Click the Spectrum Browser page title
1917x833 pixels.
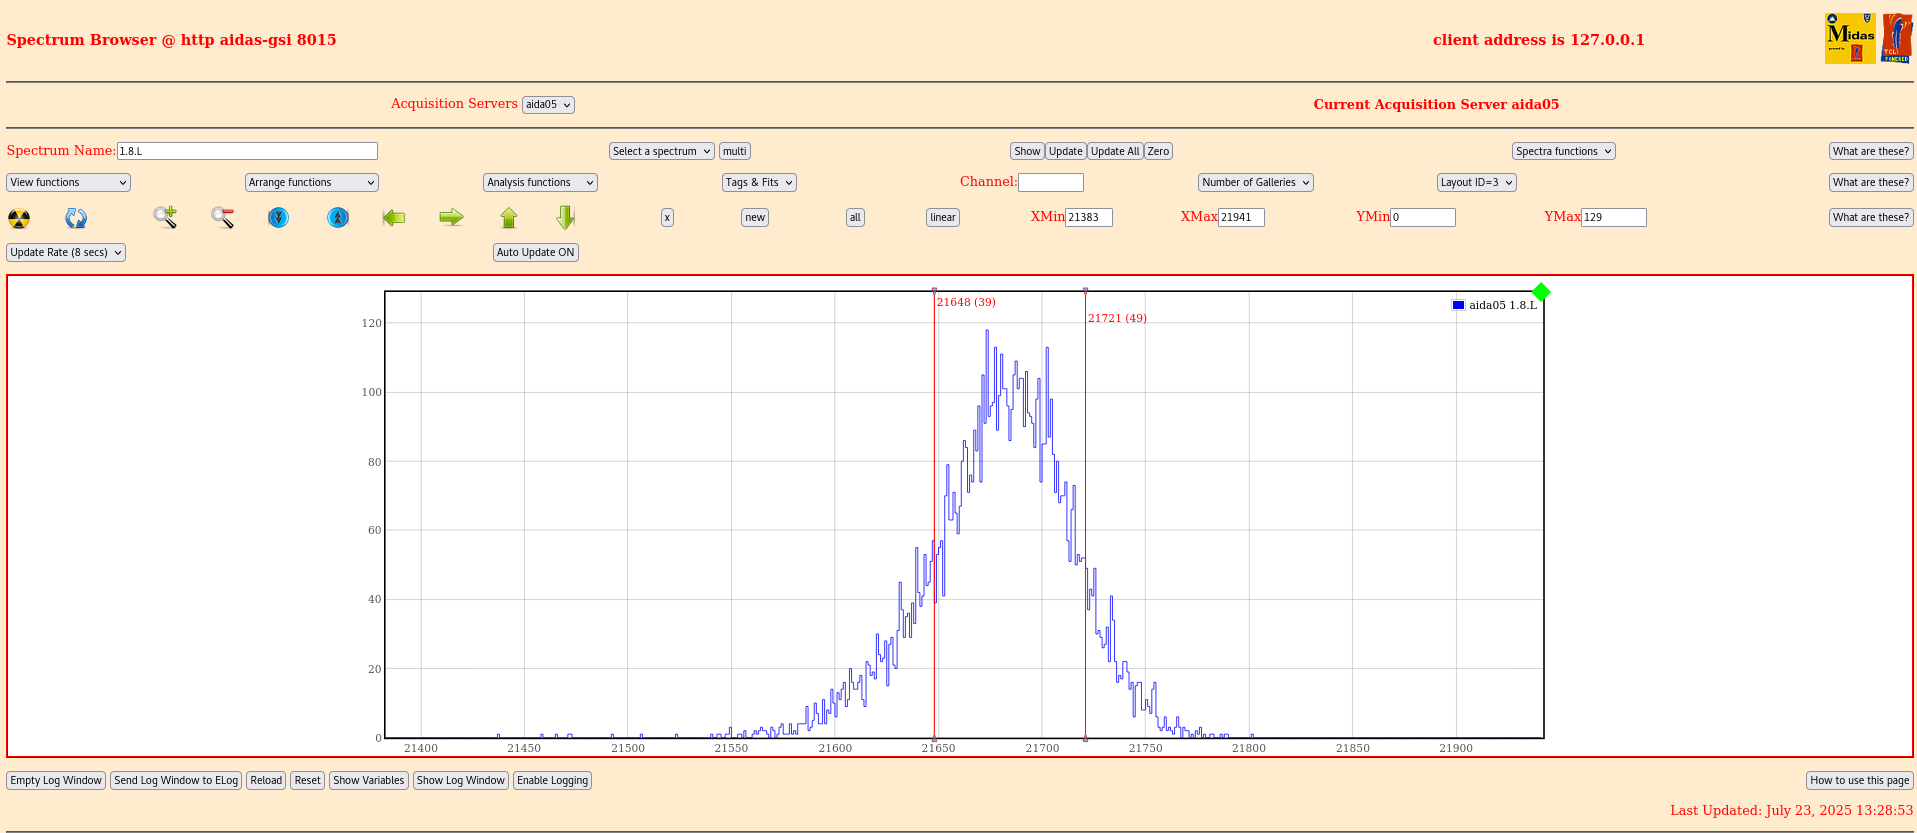pyautogui.click(x=171, y=40)
